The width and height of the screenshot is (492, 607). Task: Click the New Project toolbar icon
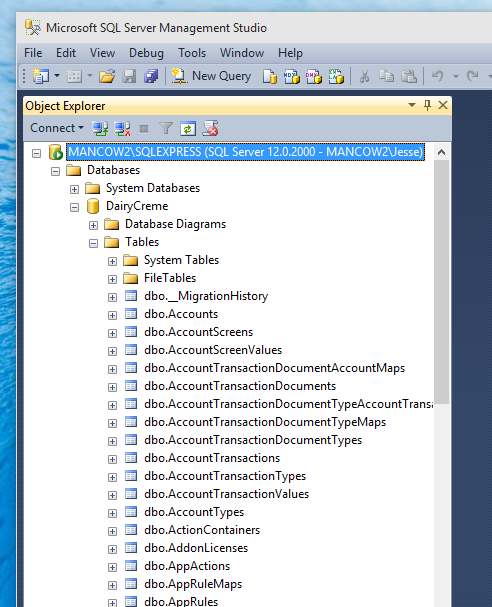[41, 76]
